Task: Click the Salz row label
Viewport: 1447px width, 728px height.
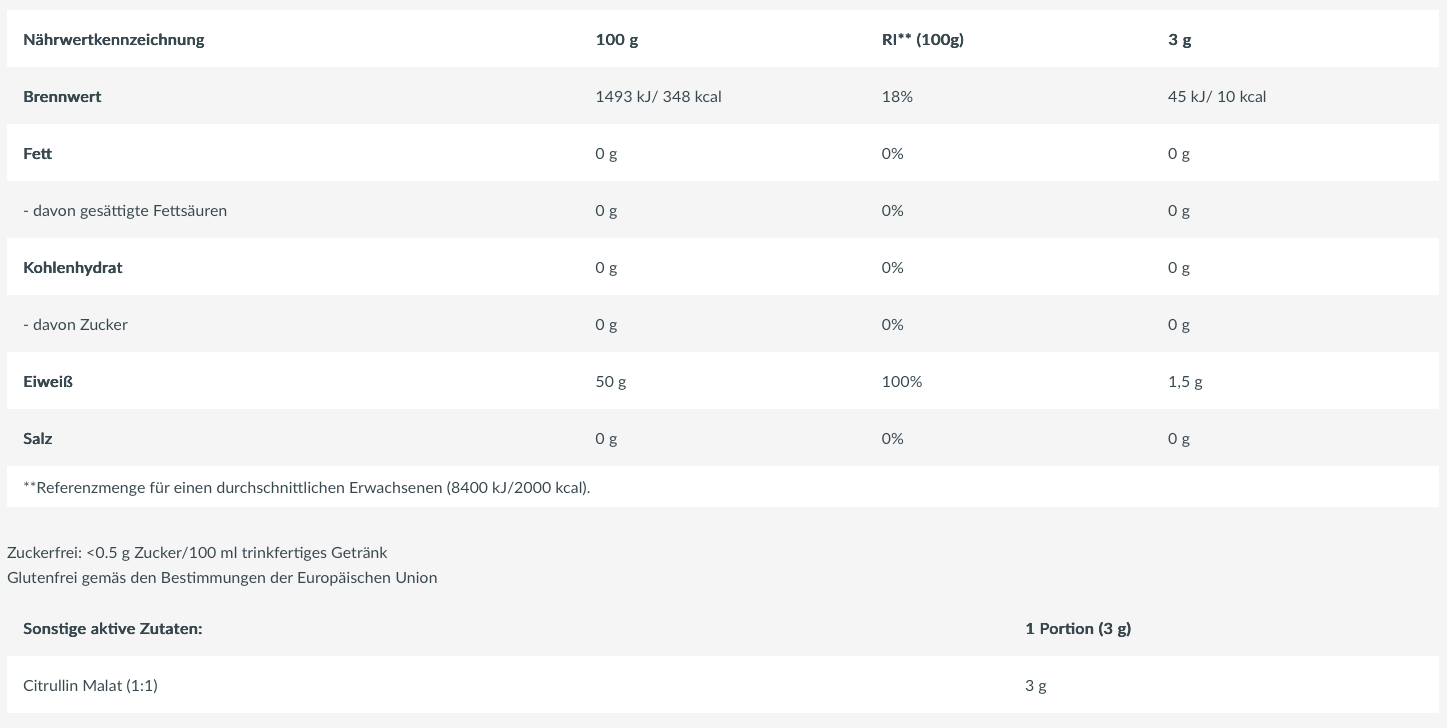Action: click(38, 439)
